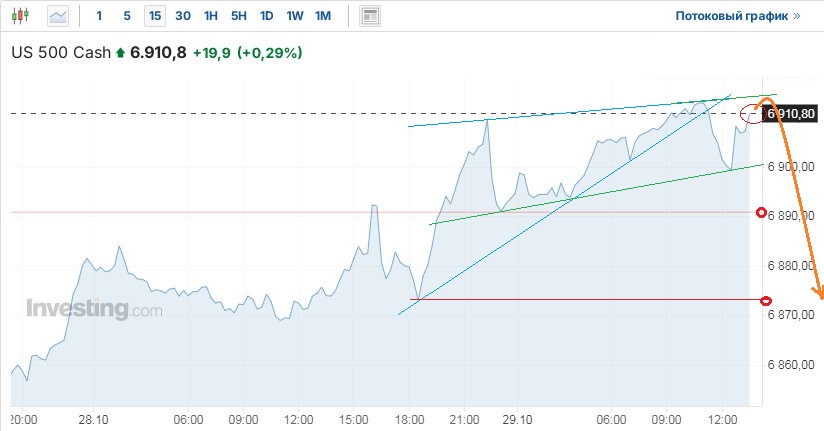The width and height of the screenshot is (824, 431).
Task: Switch to candlestick chart type
Action: click(23, 16)
